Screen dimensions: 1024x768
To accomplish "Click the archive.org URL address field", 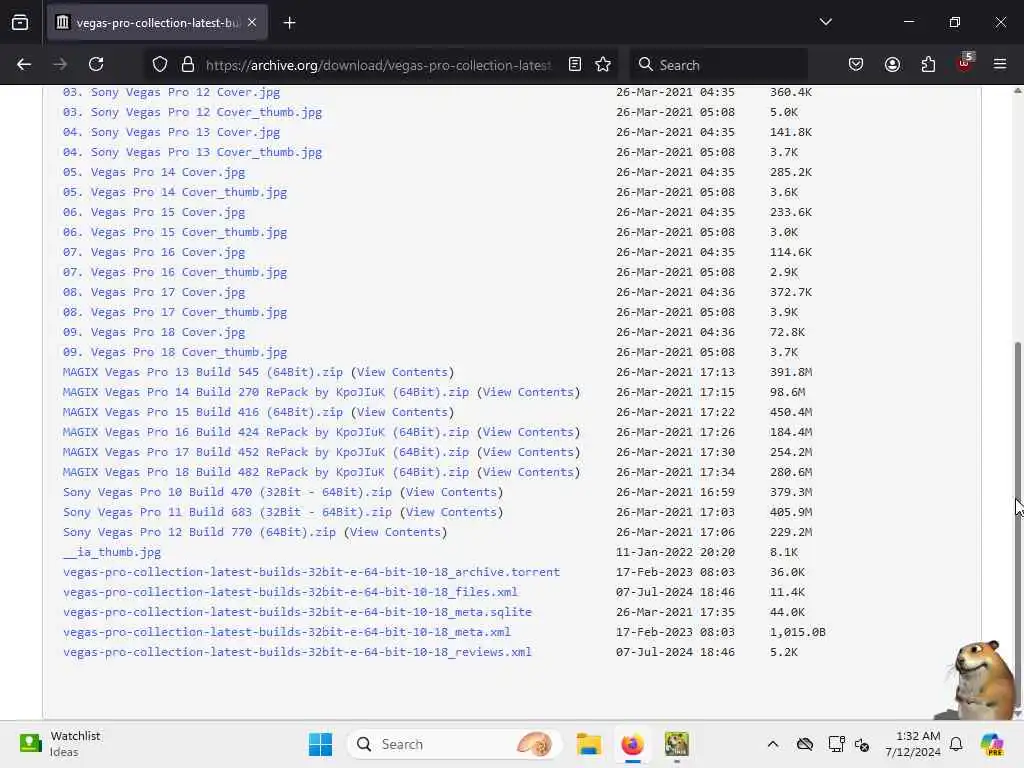I will (x=378, y=65).
